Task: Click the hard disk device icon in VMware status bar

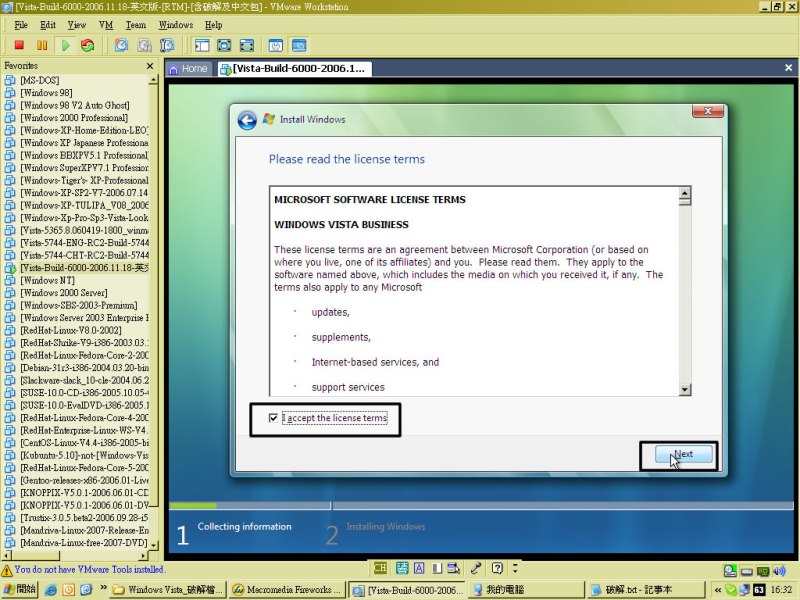Action: (746, 571)
